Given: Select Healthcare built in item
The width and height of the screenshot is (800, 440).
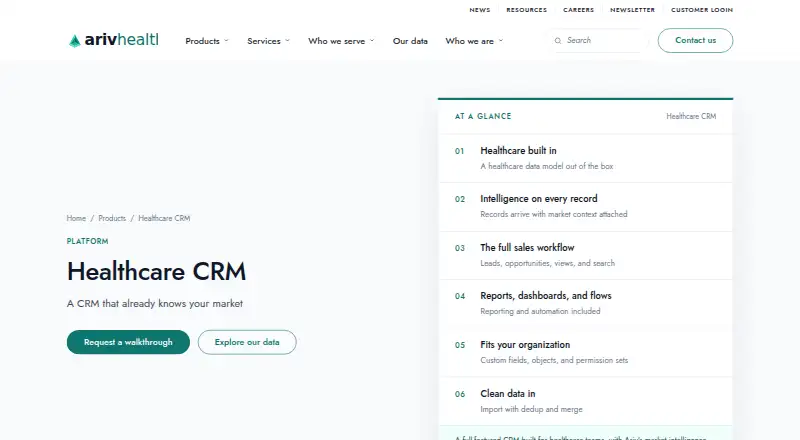Looking at the screenshot, I should pos(585,158).
